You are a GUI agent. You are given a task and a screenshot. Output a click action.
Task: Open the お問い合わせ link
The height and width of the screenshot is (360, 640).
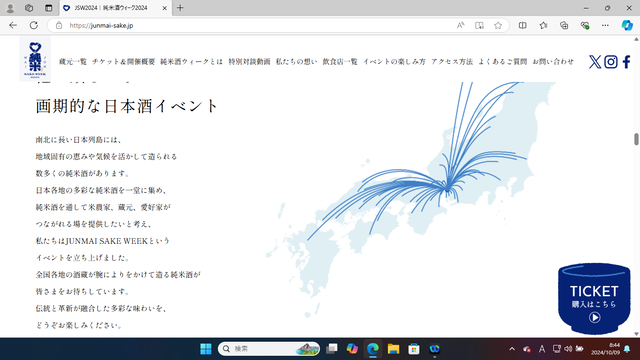(553, 62)
